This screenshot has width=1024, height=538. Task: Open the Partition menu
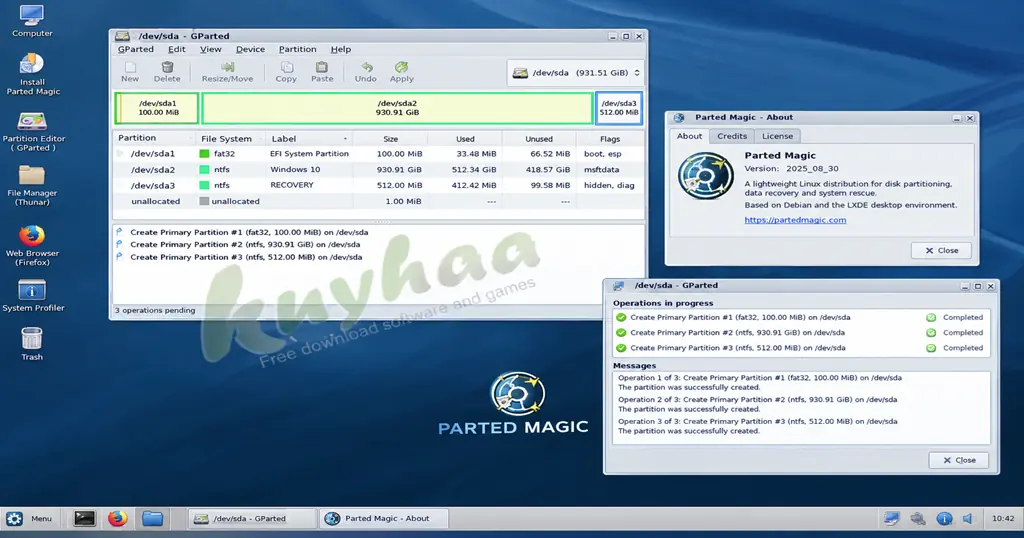click(x=297, y=49)
